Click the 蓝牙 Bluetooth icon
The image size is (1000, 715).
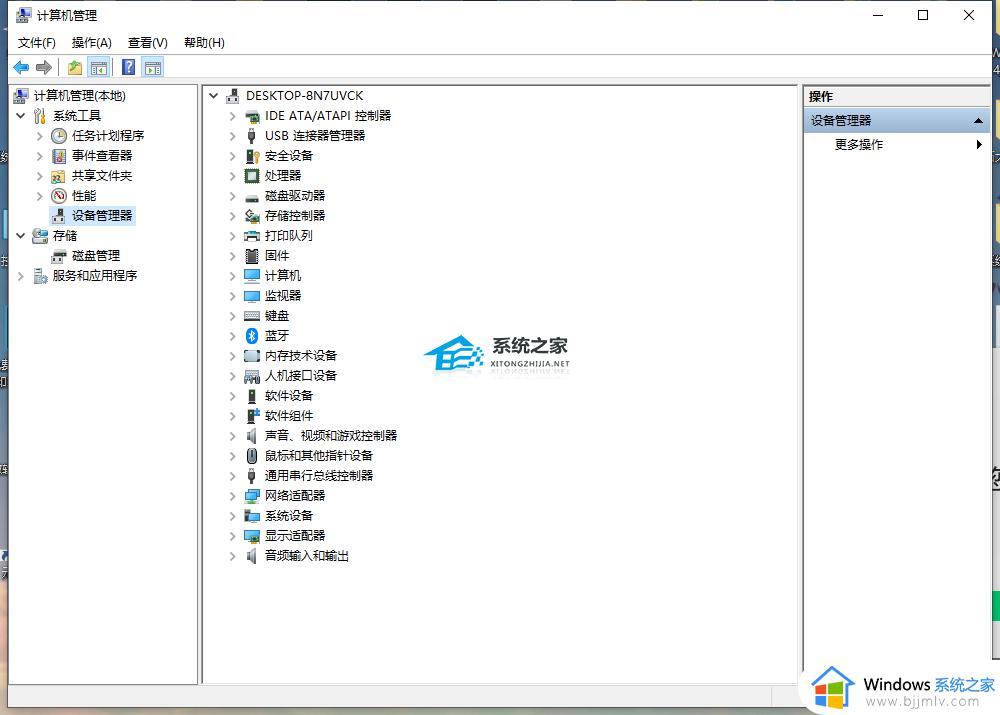click(252, 336)
